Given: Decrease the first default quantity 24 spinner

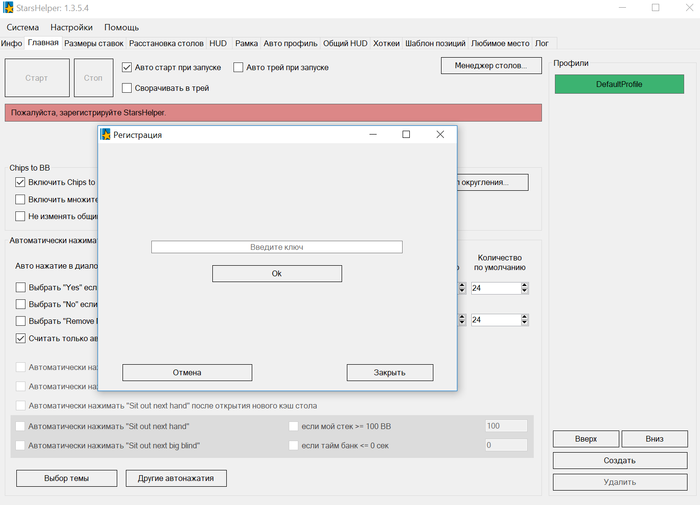Looking at the screenshot, I should tap(525, 291).
